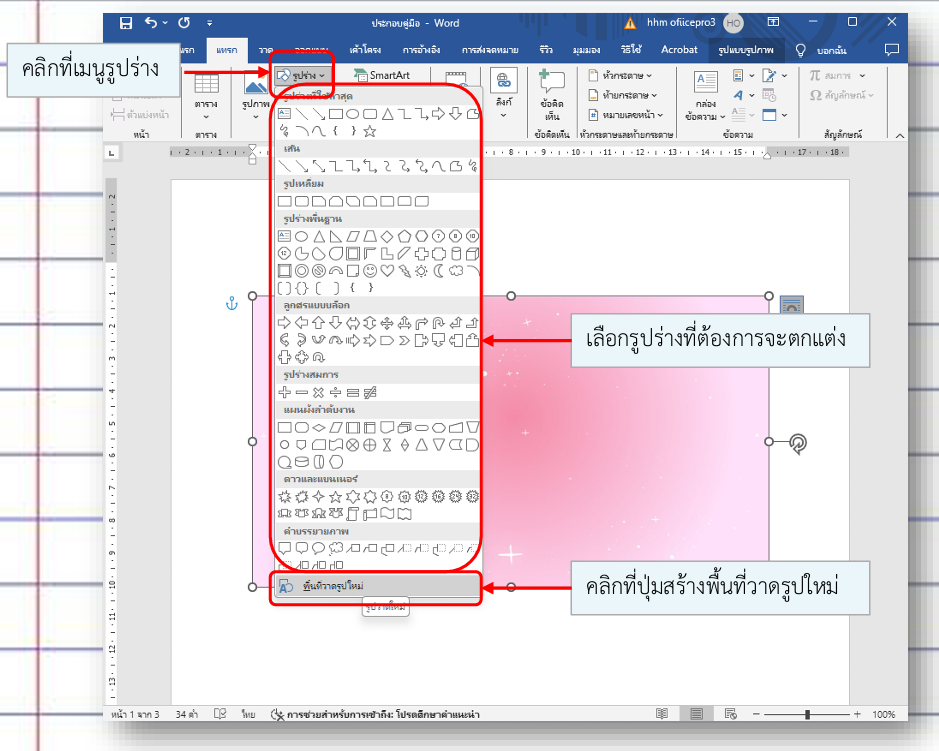
Task: Click the Save icon in title bar
Action: (126, 22)
